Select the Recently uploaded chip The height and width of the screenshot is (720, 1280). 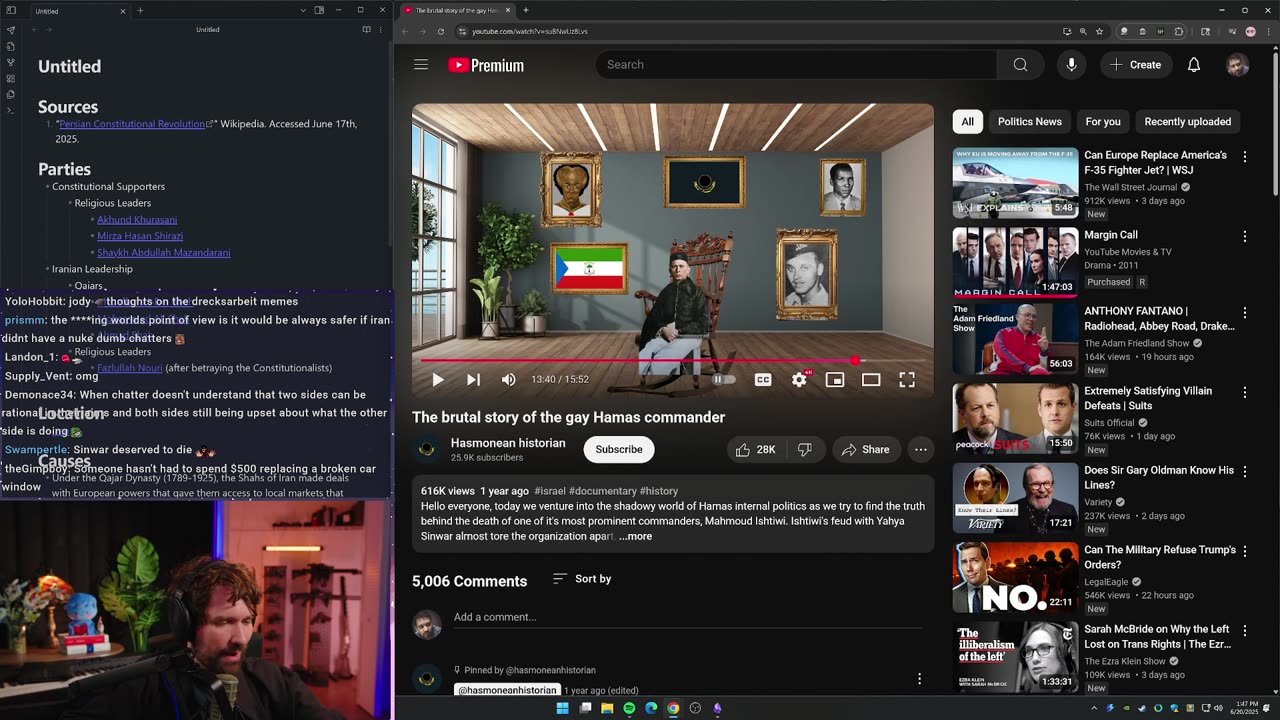click(1188, 122)
